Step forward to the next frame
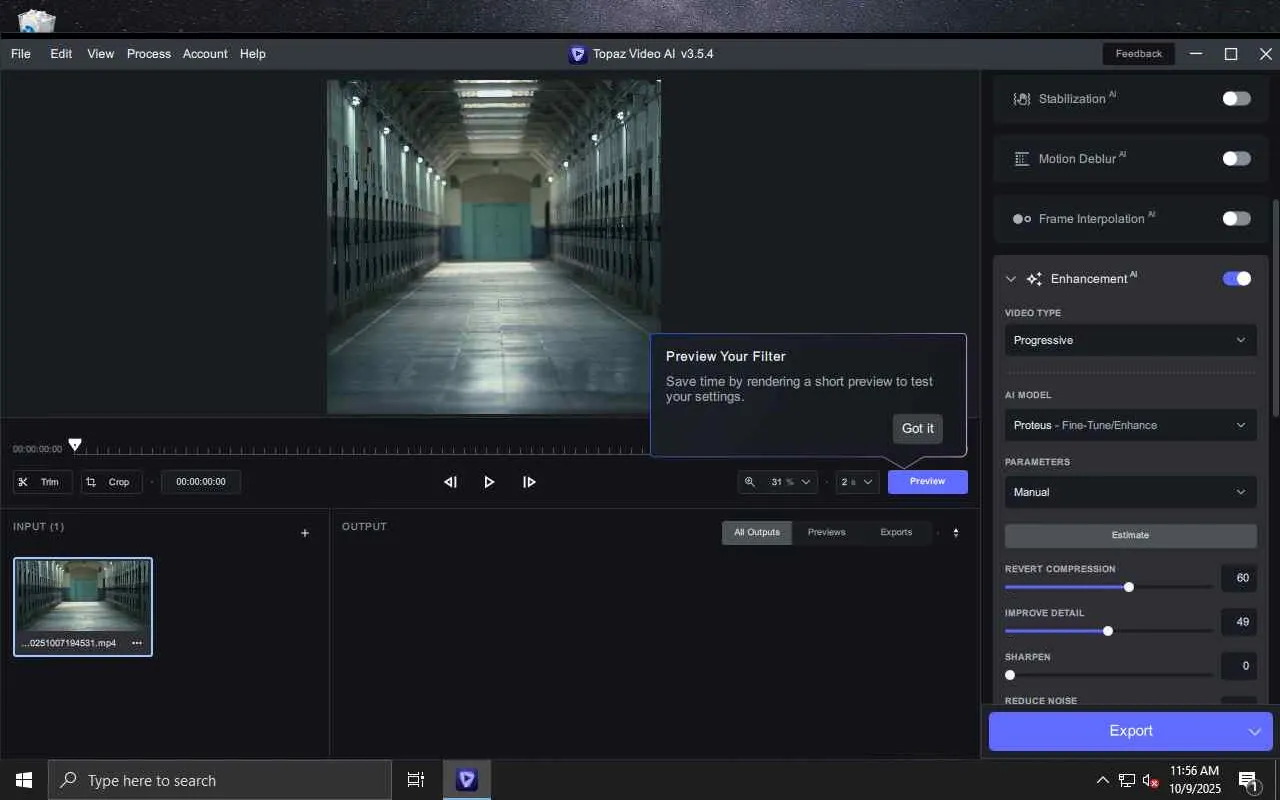 [x=529, y=482]
